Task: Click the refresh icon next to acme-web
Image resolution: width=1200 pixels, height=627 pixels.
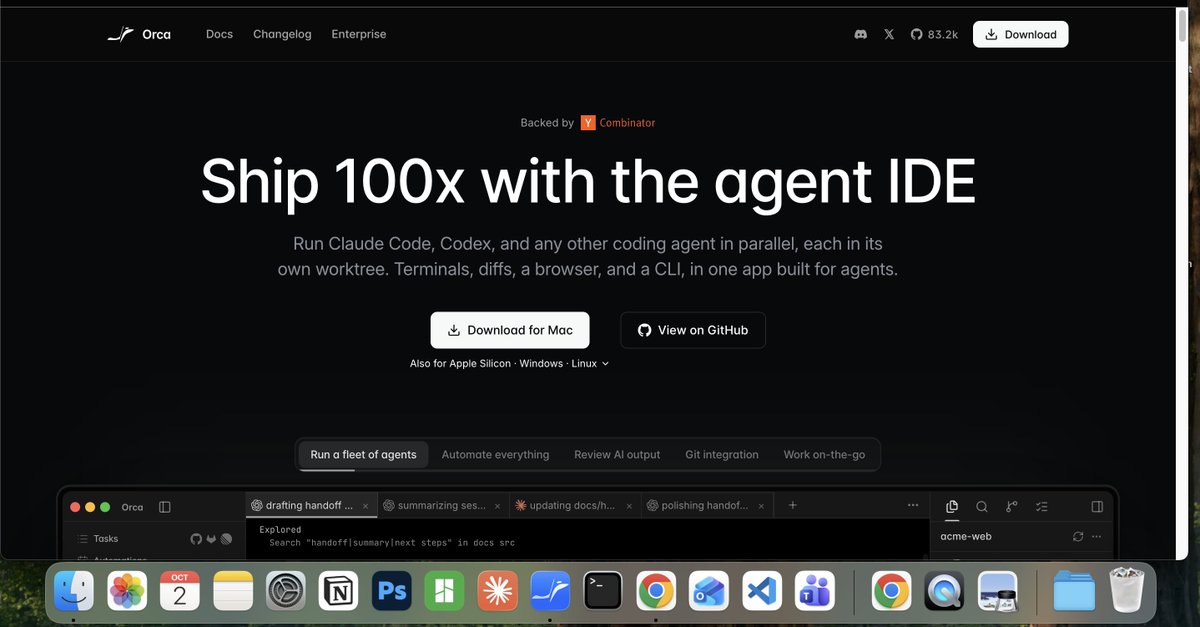Action: tap(1078, 537)
